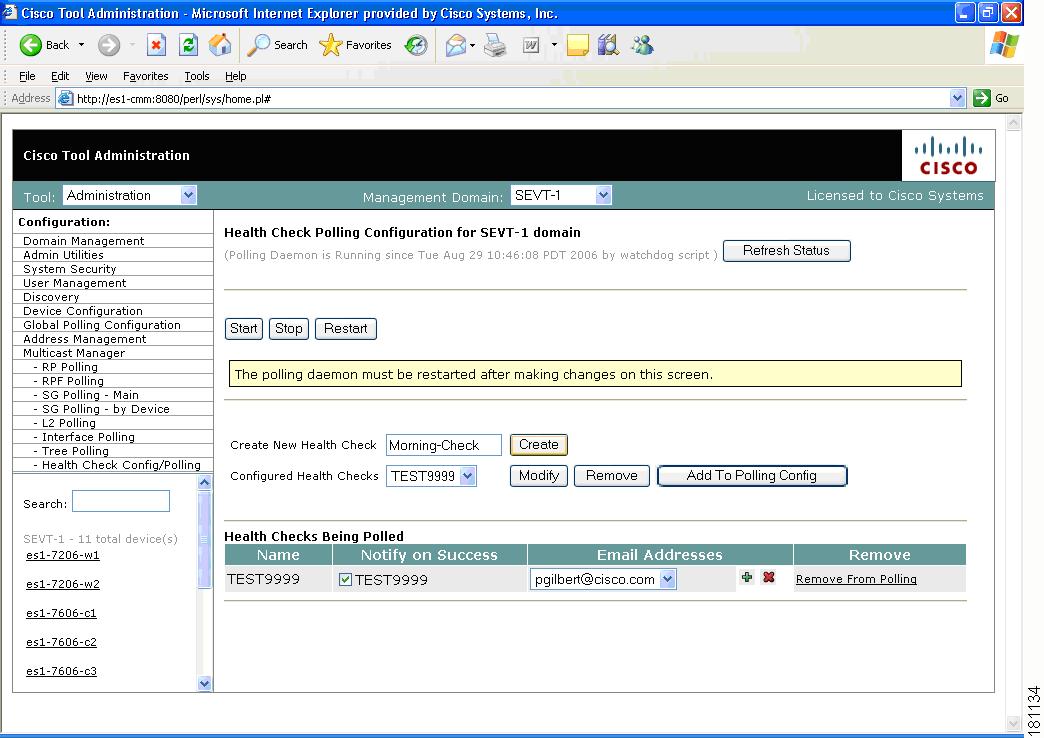Image resolution: width=1044 pixels, height=738 pixels.
Task: Open Favorites star in toolbar
Action: point(330,45)
